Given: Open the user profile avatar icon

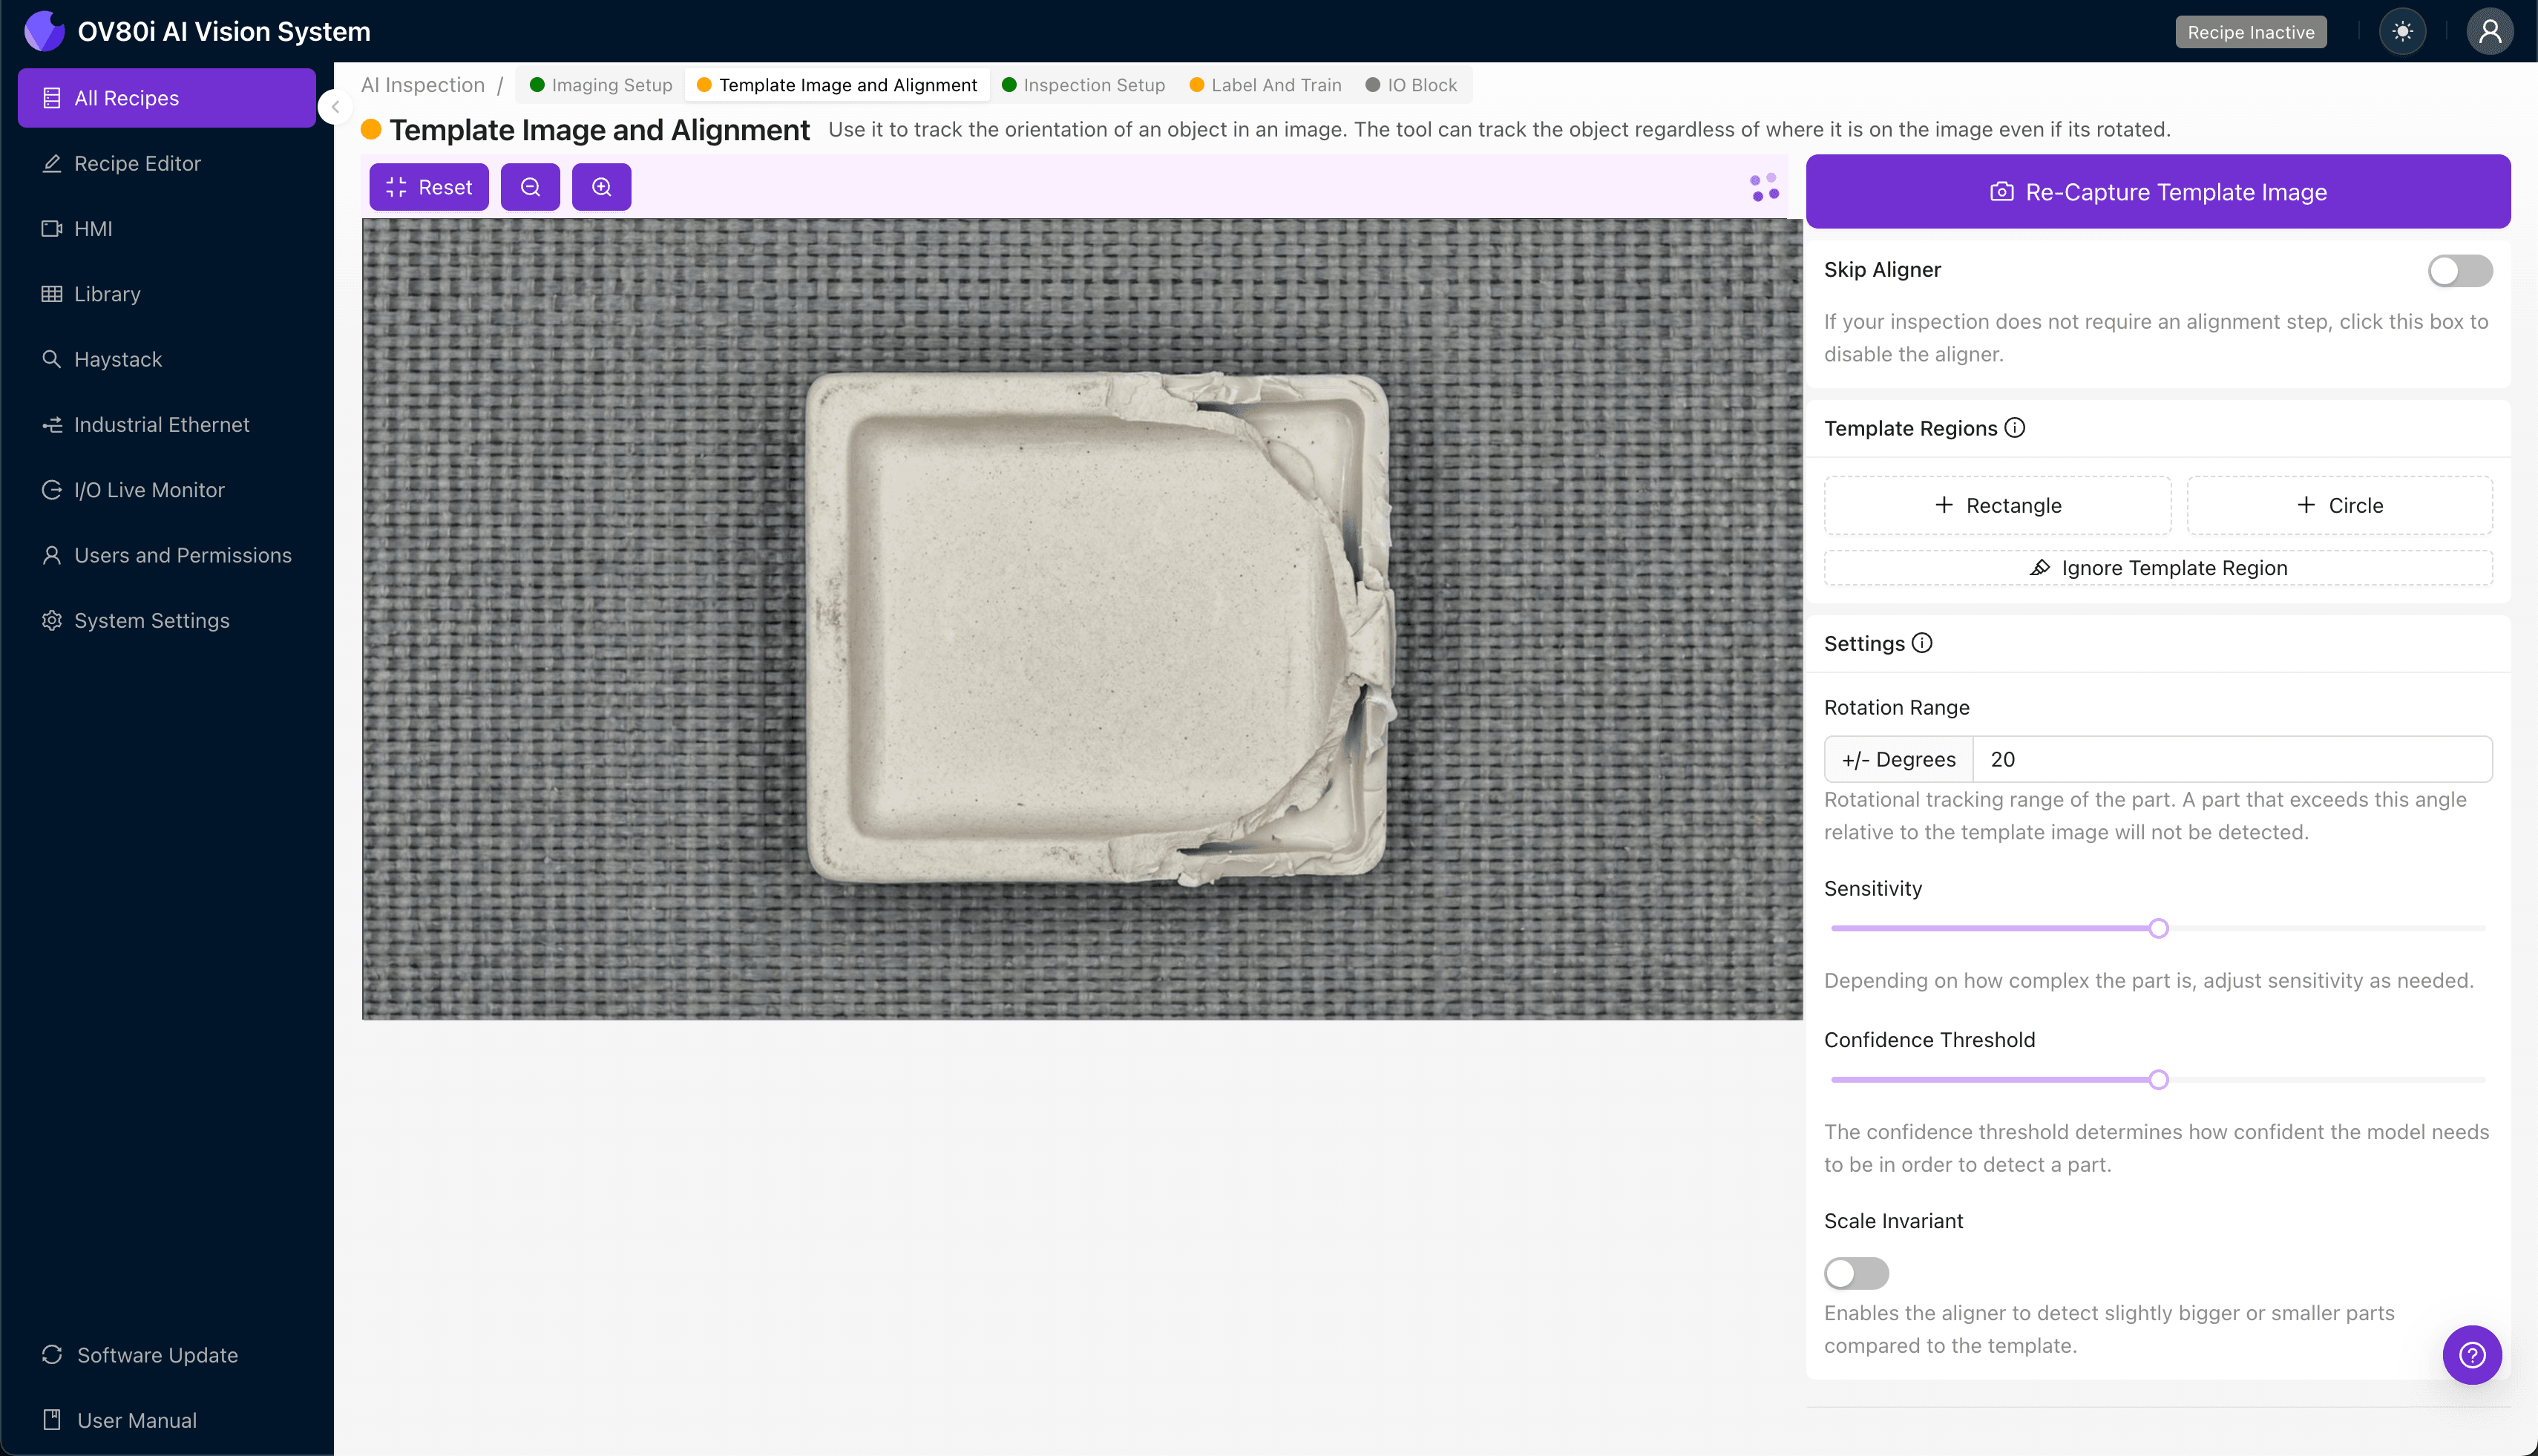Looking at the screenshot, I should pyautogui.click(x=2489, y=32).
